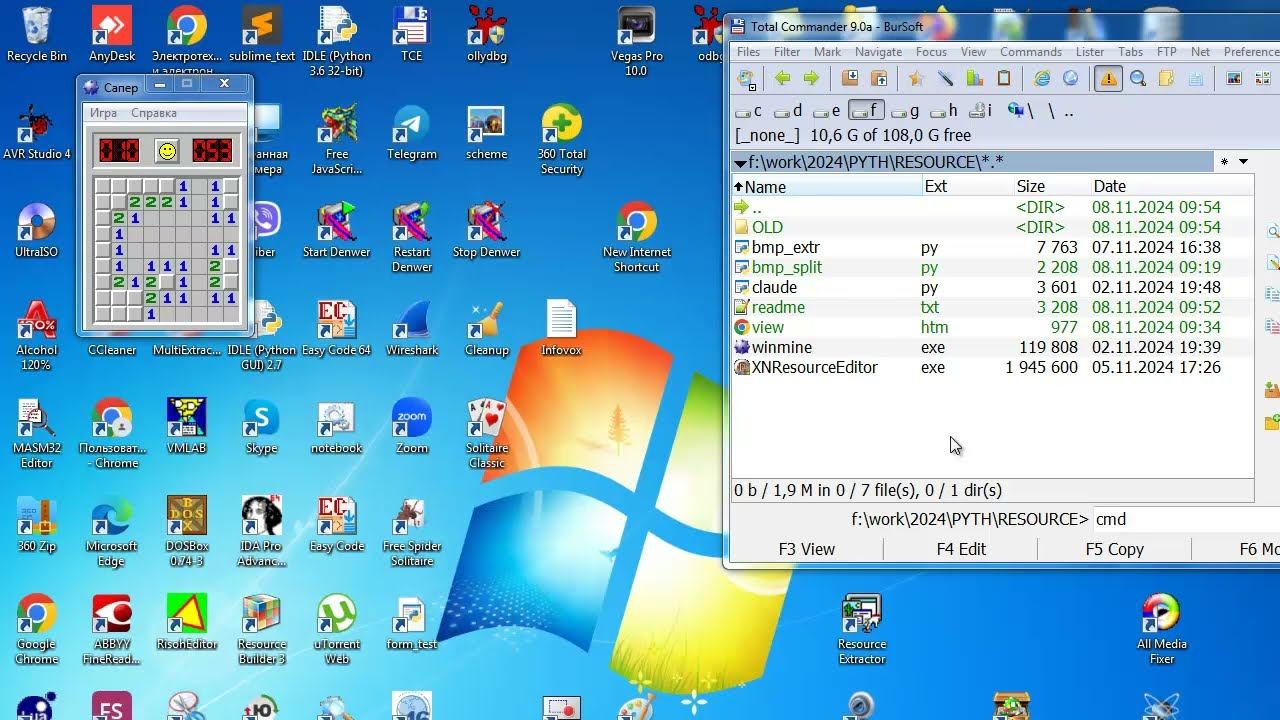1280x720 pixels.
Task: Select the readme txt file
Action: pyautogui.click(x=992, y=307)
